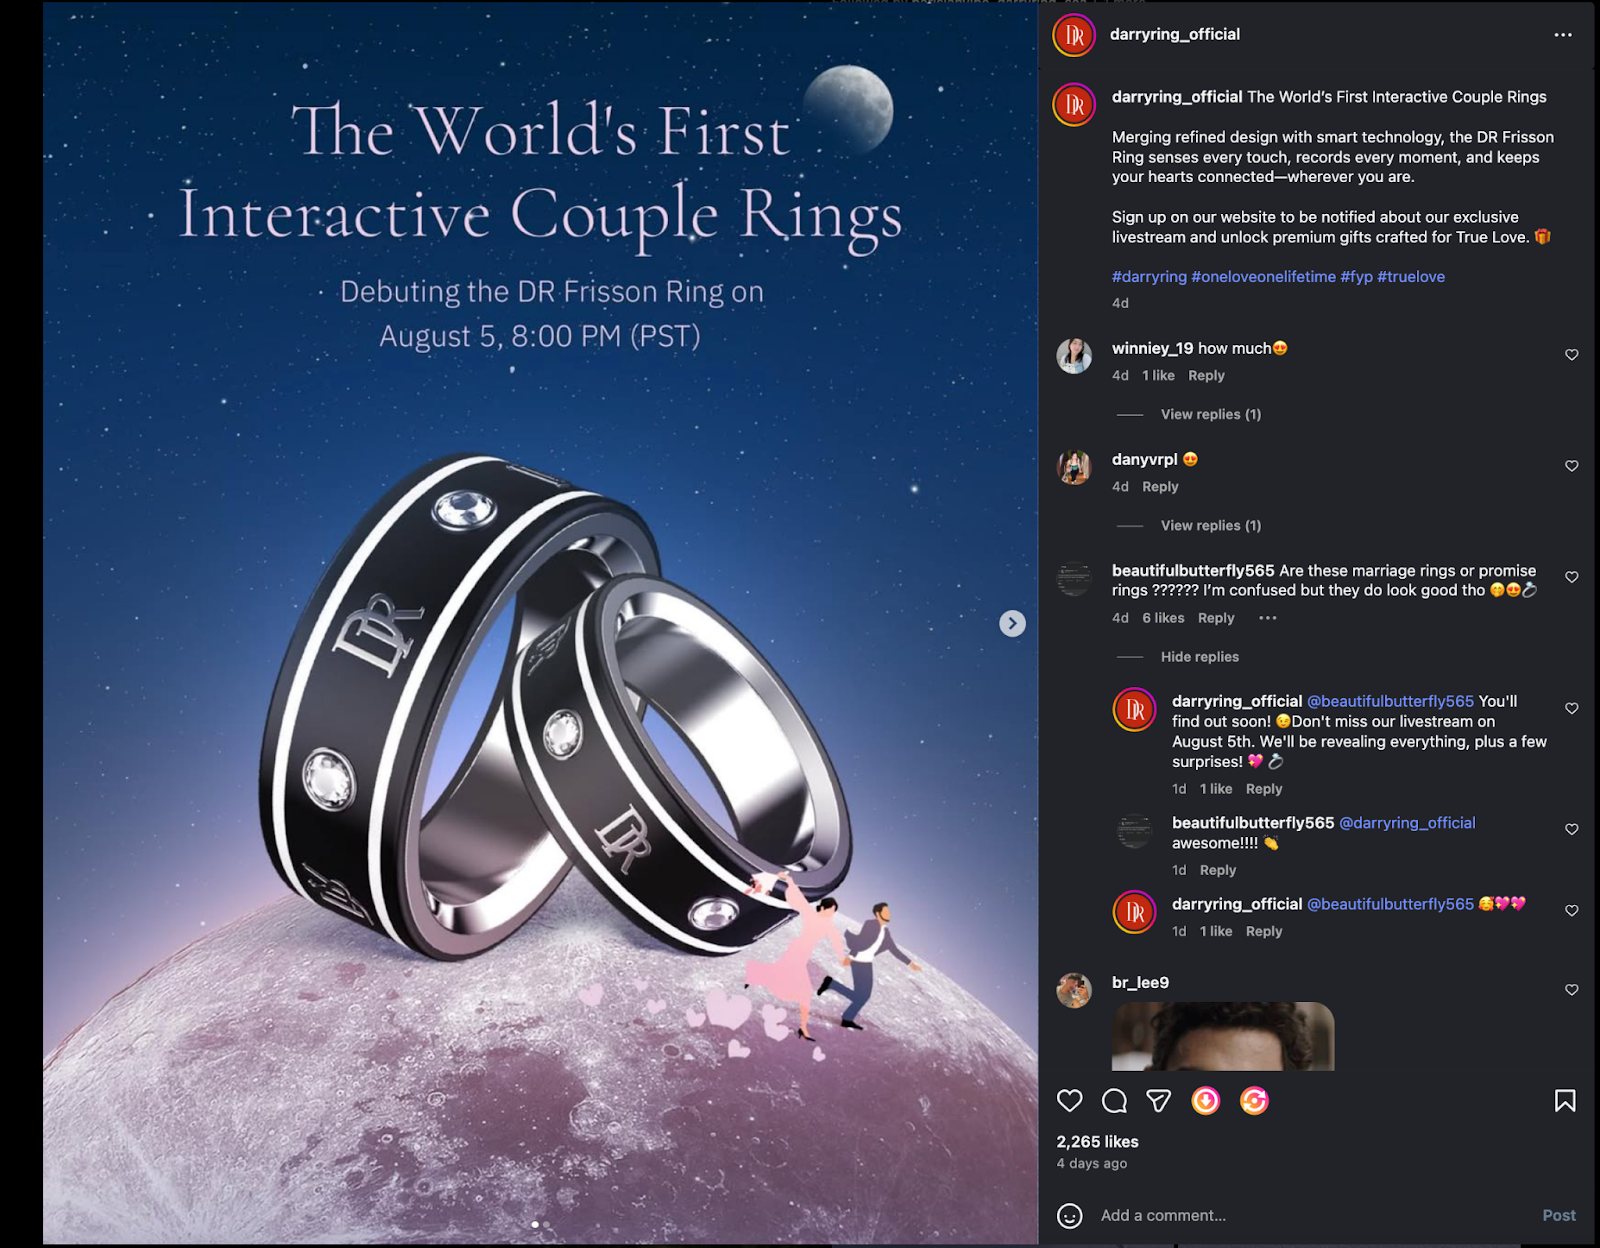
Task: Click the pink repost extension icon
Action: tap(1254, 1101)
